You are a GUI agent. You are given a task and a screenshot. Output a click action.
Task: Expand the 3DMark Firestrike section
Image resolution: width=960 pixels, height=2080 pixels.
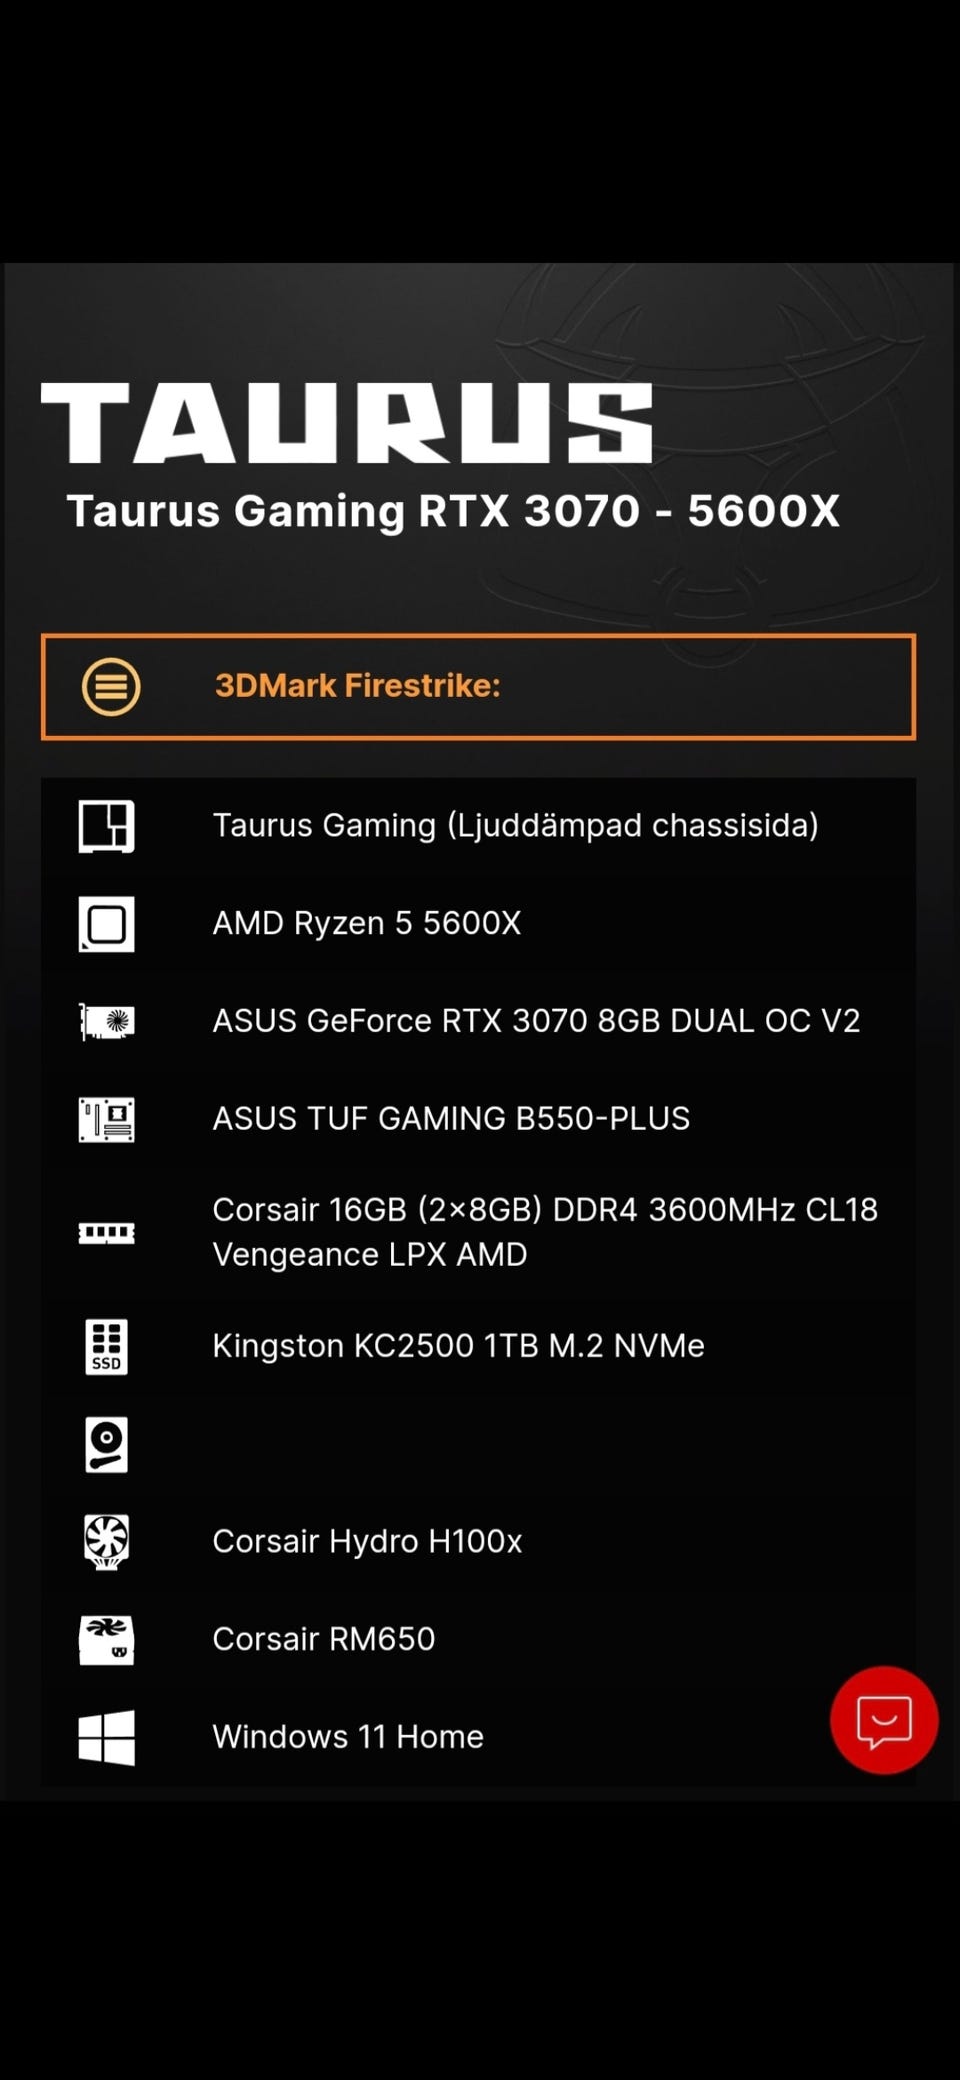pyautogui.click(x=478, y=687)
